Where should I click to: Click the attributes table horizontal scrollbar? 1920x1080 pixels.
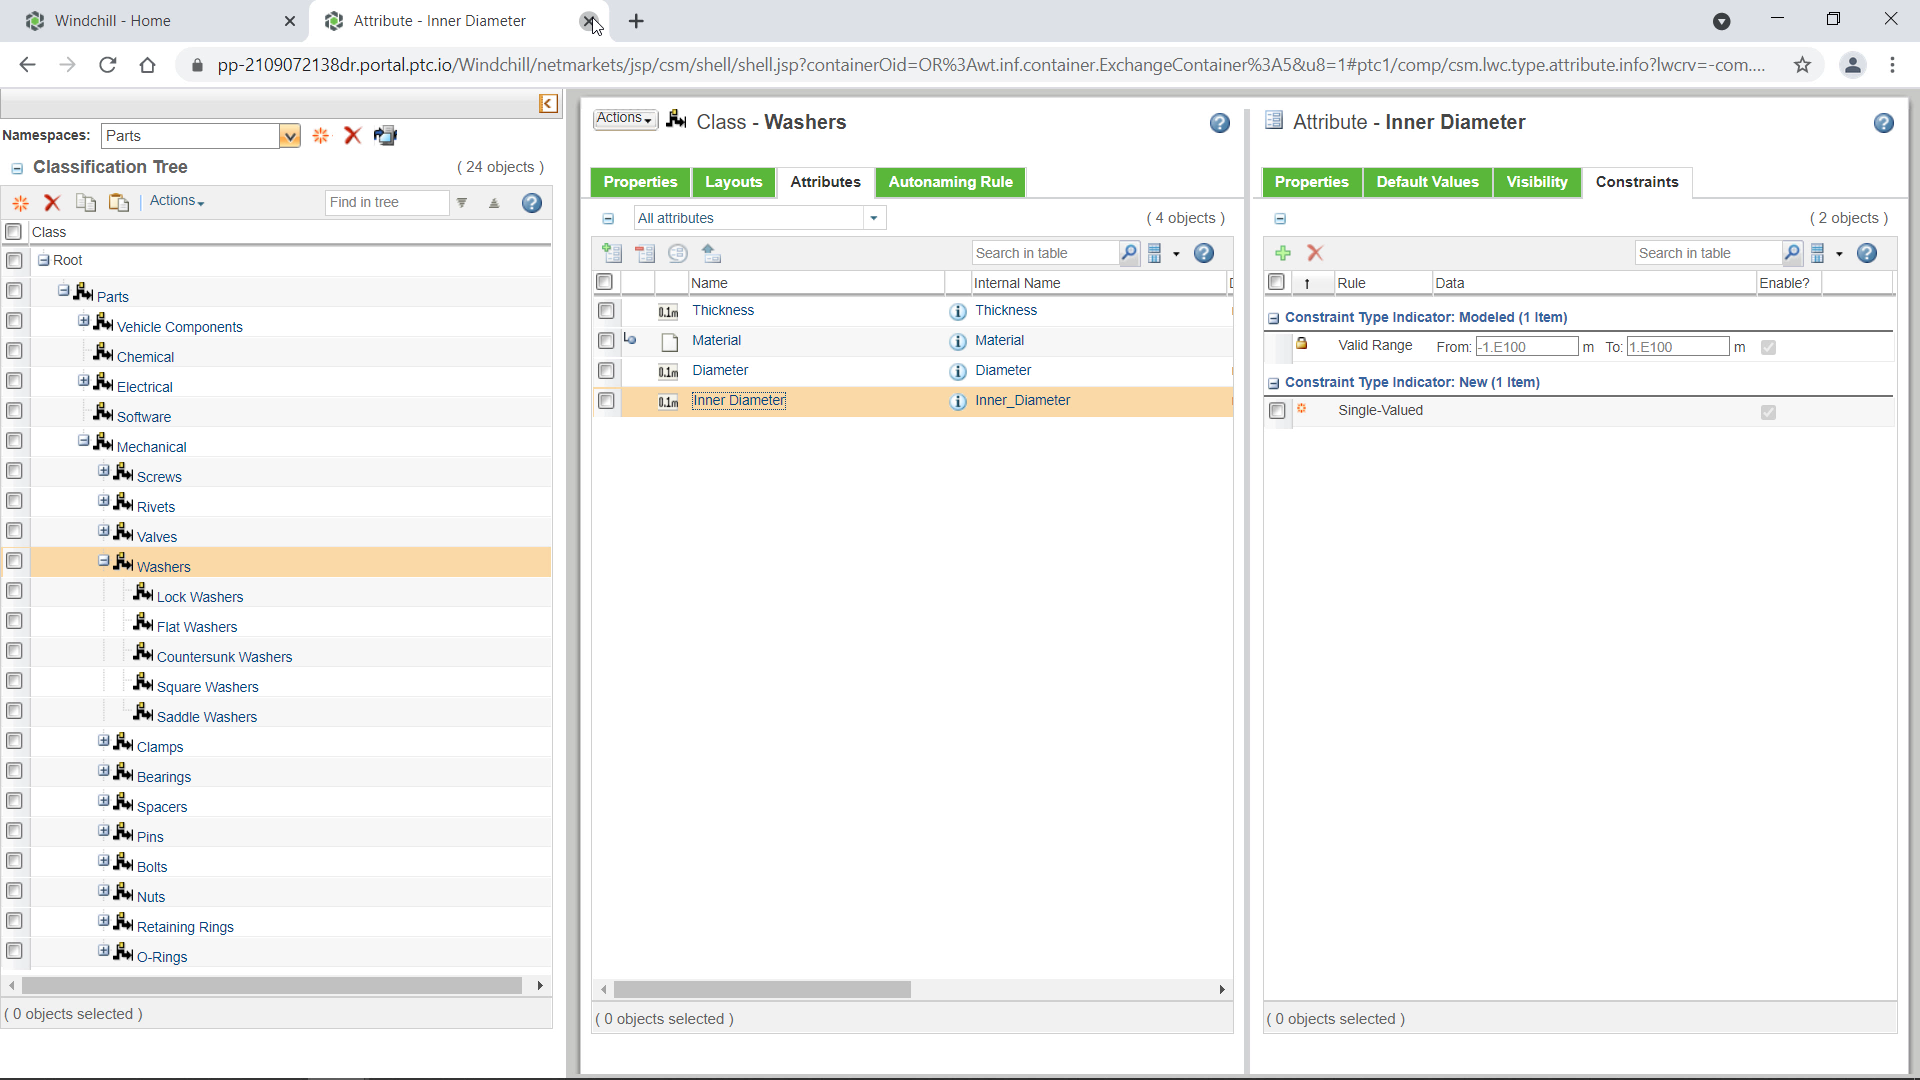tap(762, 989)
